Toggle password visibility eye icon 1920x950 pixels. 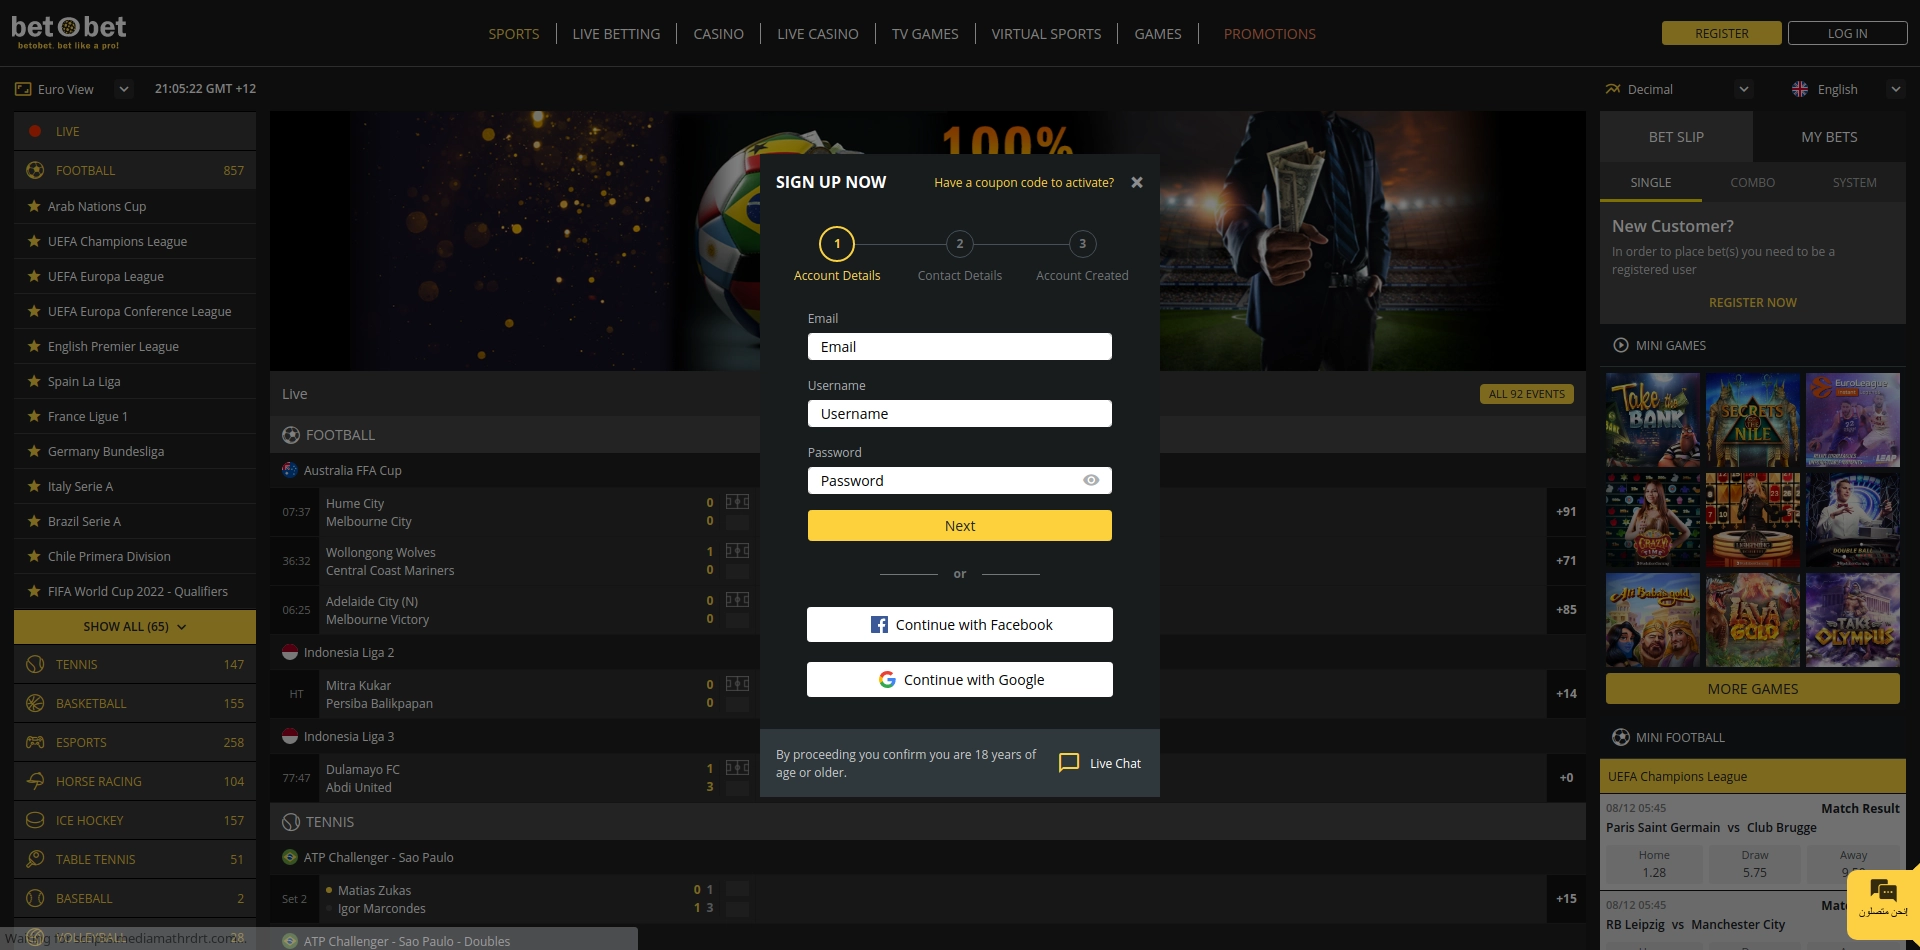[x=1091, y=481]
